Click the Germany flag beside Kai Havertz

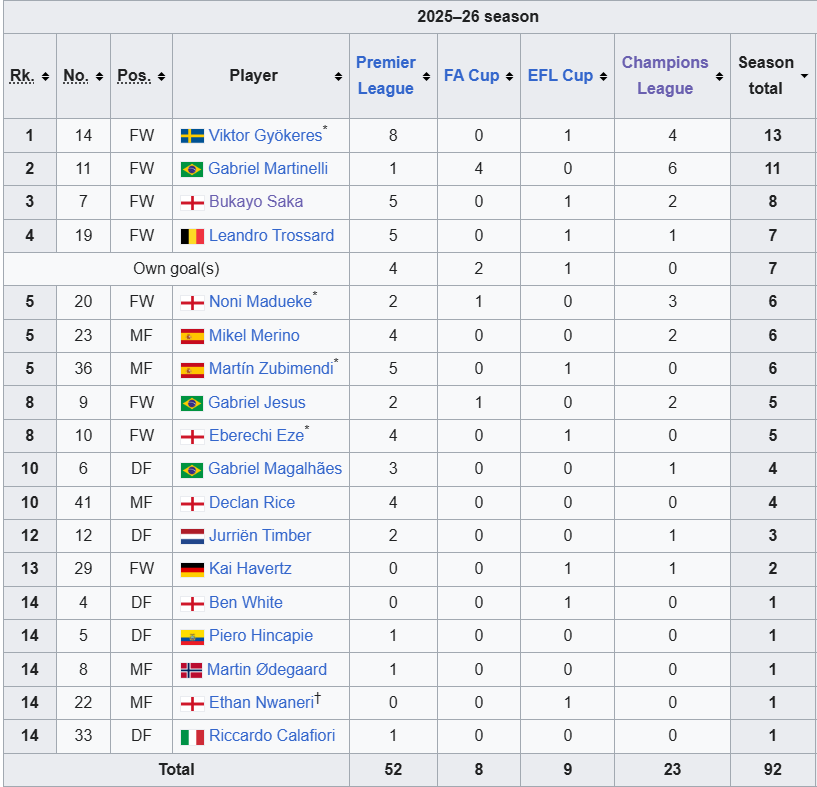click(192, 569)
